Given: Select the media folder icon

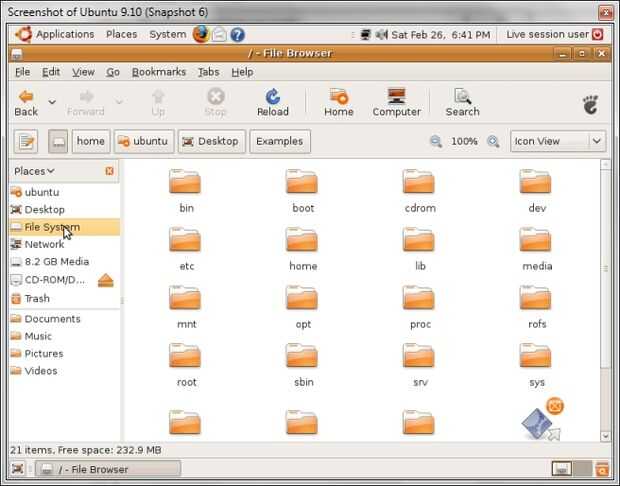Looking at the screenshot, I should click(535, 240).
